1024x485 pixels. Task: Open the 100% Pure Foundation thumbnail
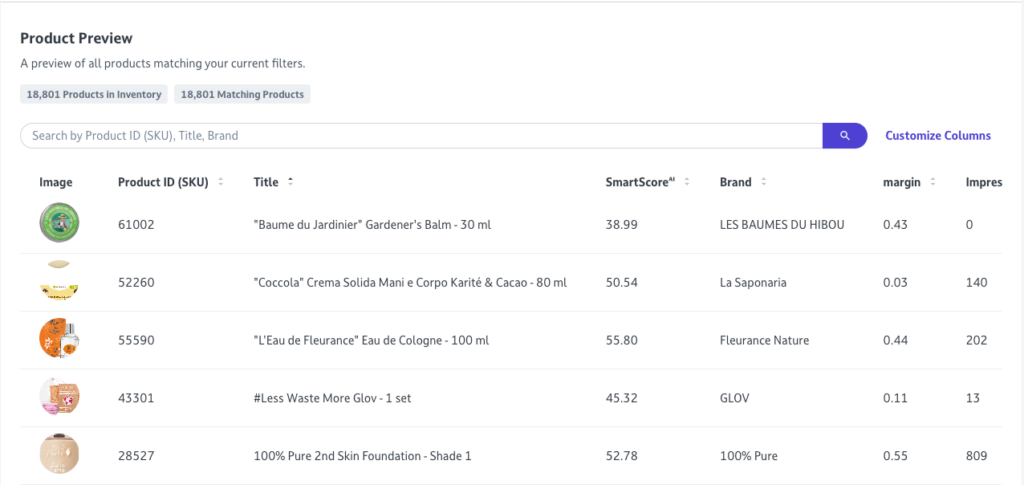tap(59, 455)
